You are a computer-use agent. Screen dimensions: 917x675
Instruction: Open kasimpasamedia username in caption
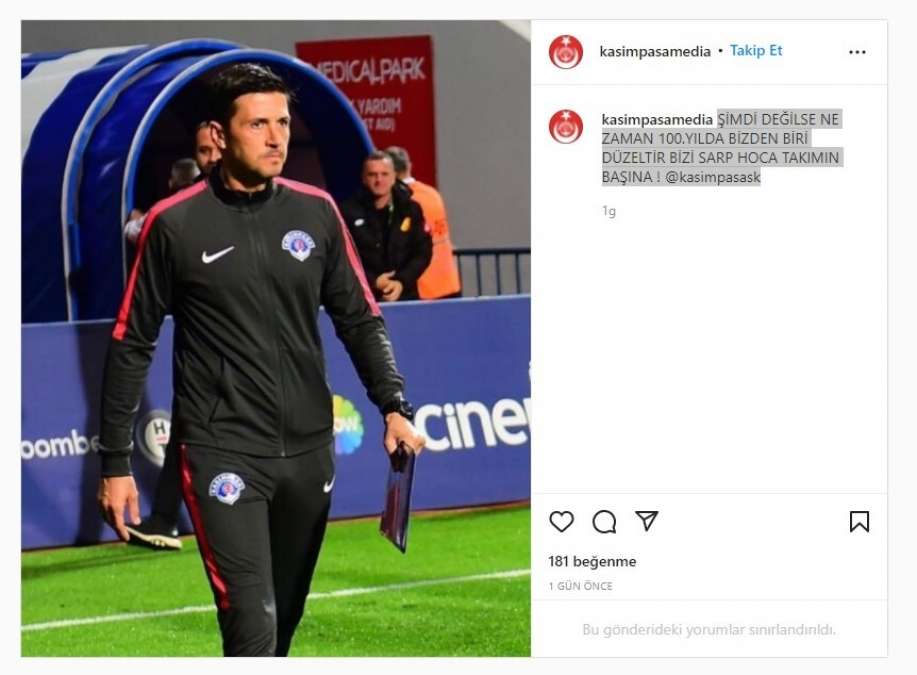(x=657, y=120)
